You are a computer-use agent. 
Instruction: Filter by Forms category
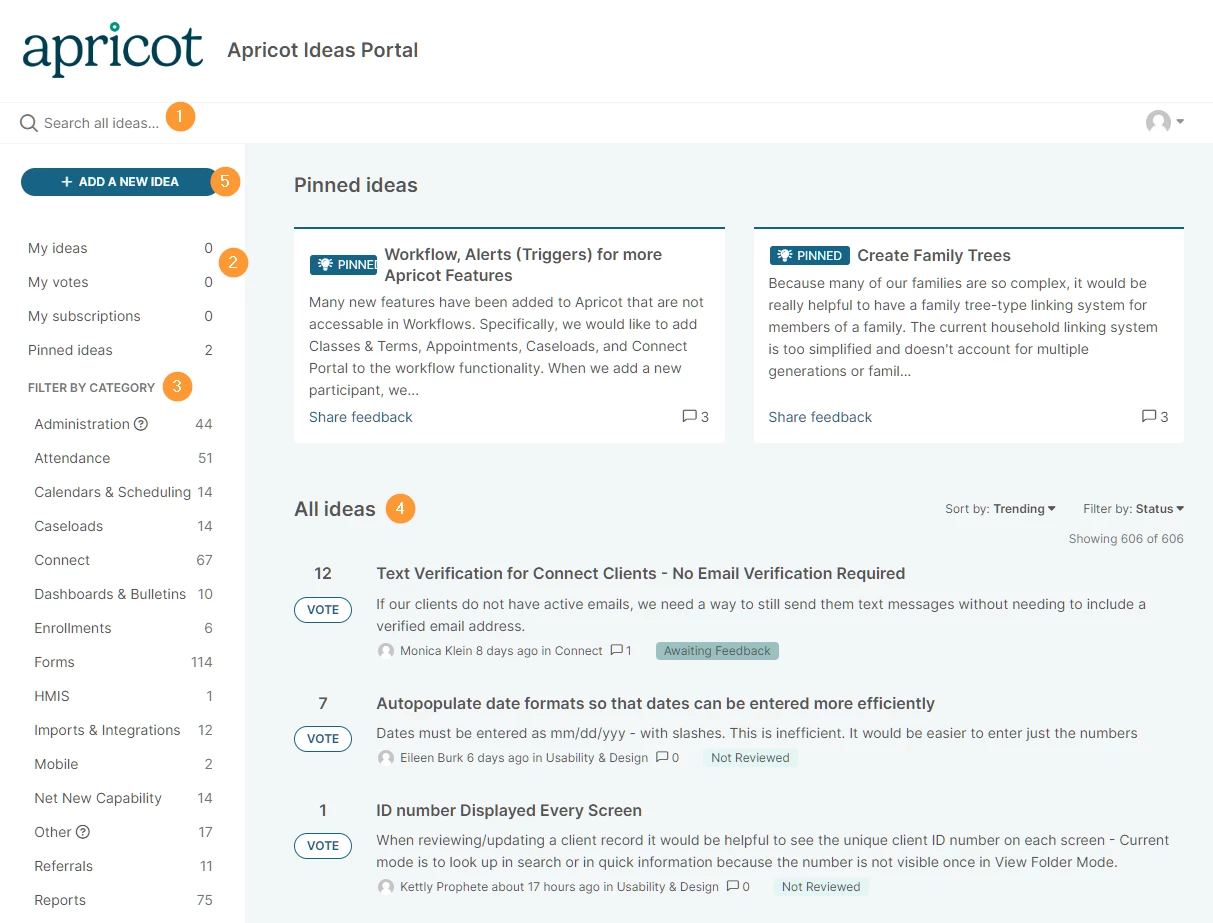123,662
